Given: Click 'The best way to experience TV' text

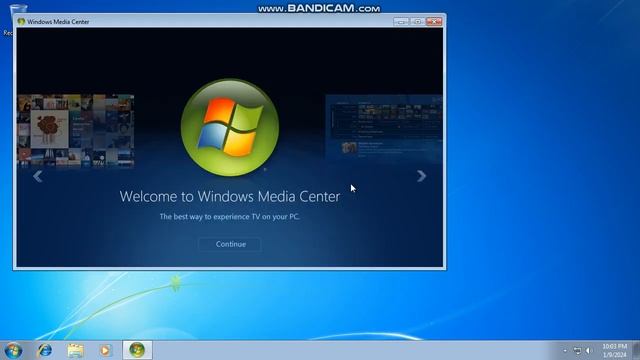Looking at the screenshot, I should click(230, 217).
